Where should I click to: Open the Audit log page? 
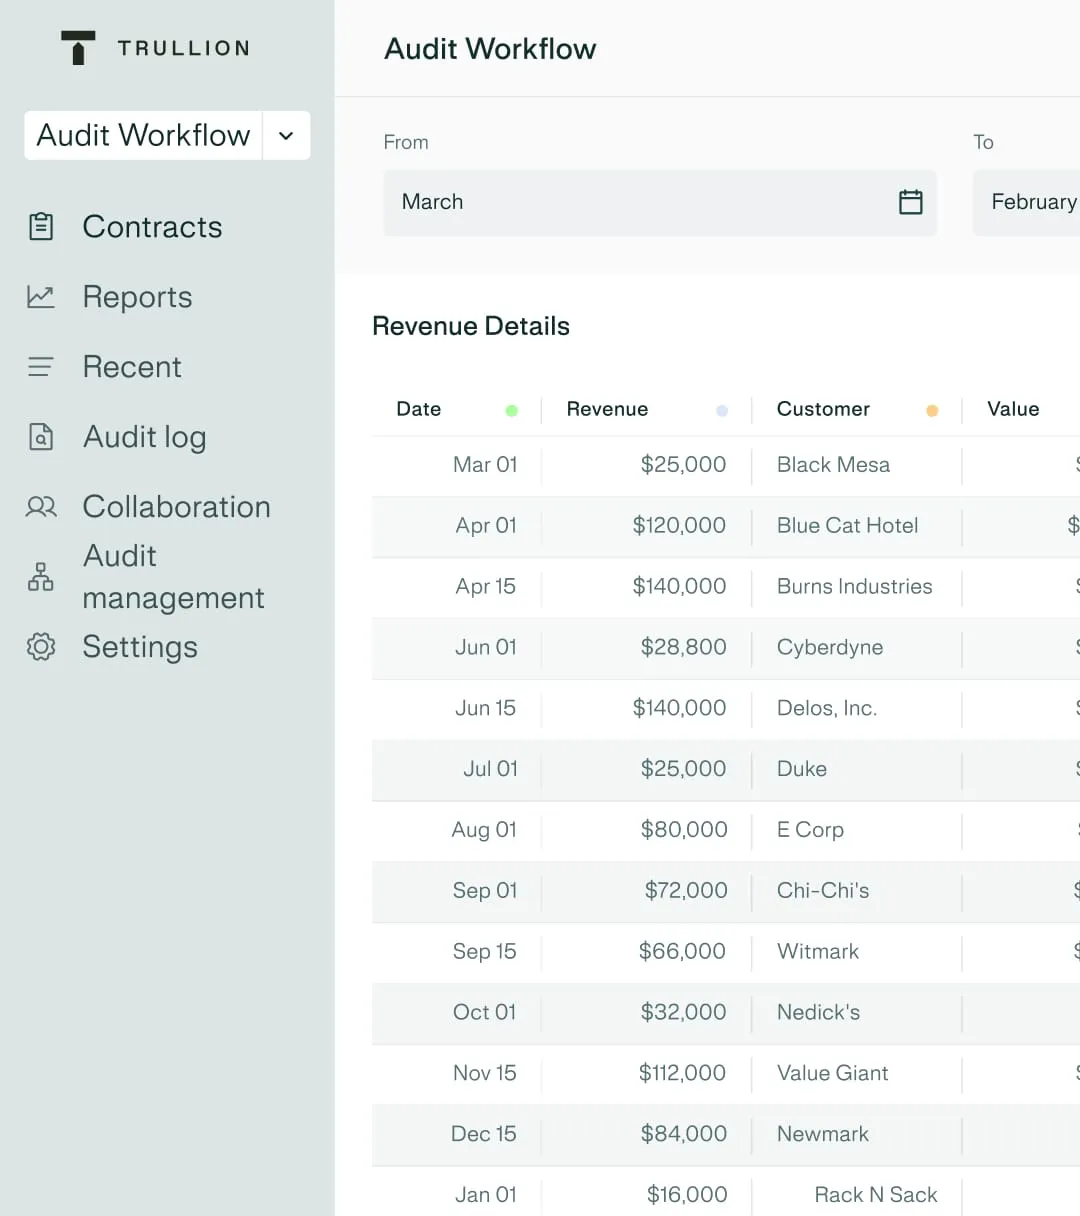tap(145, 437)
